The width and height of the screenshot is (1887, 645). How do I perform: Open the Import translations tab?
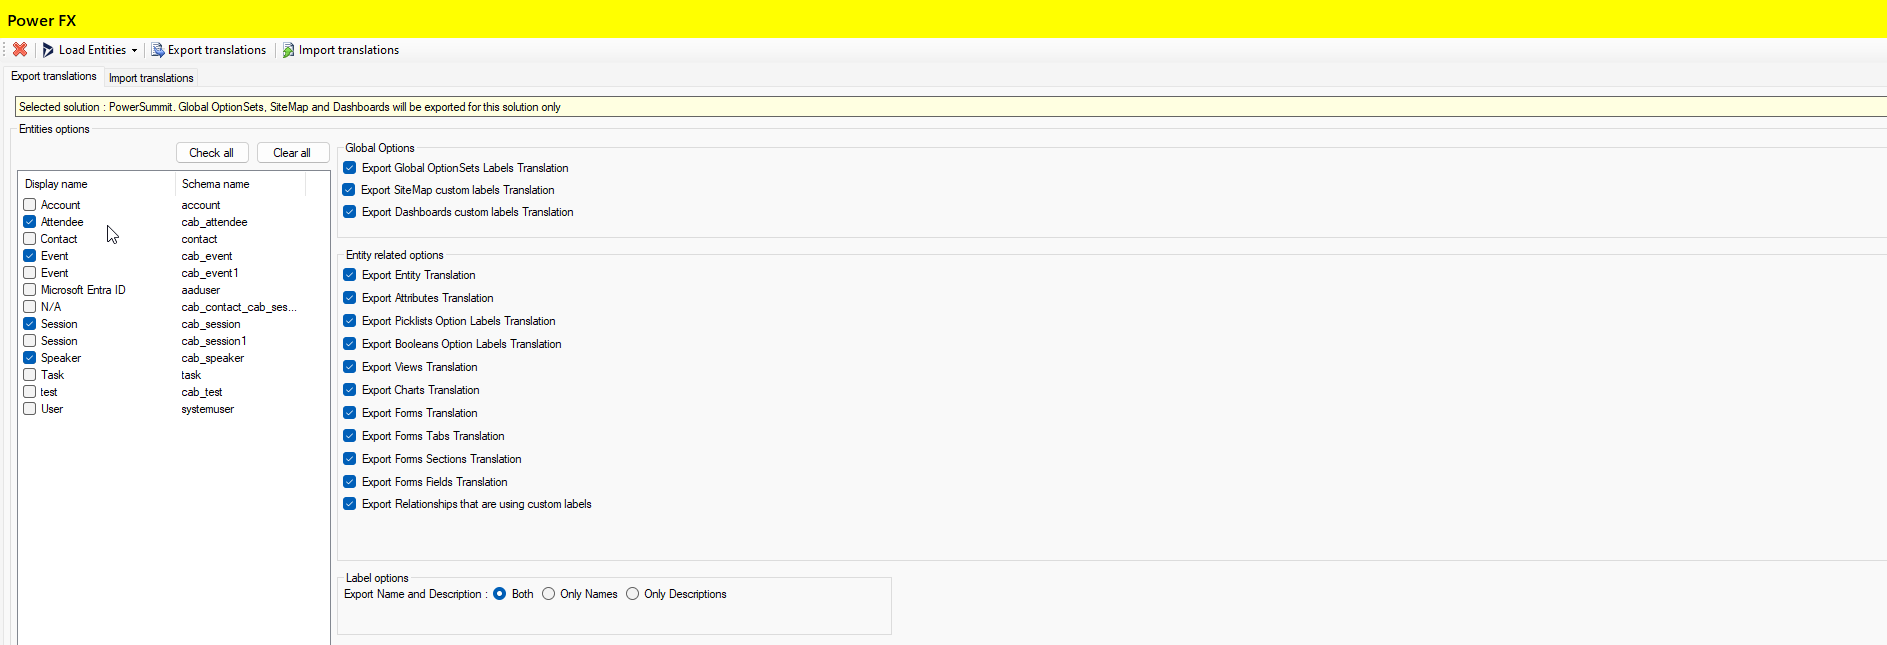pyautogui.click(x=151, y=78)
